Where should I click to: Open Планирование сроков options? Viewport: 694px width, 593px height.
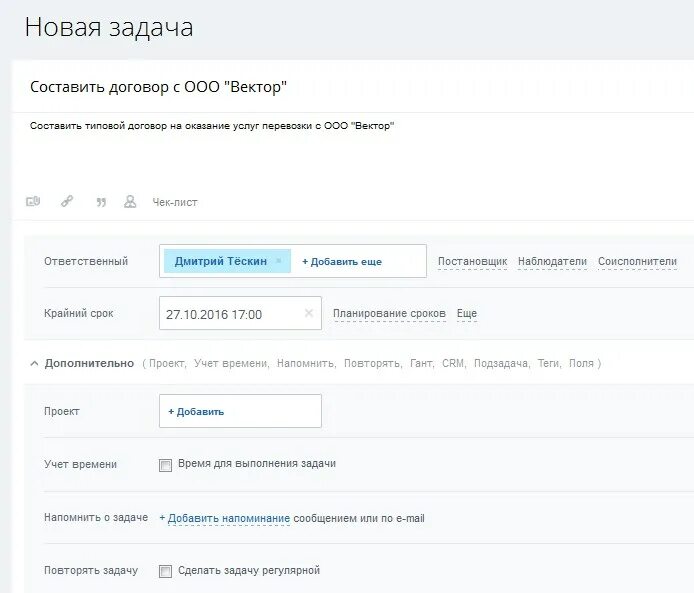pyautogui.click(x=389, y=313)
